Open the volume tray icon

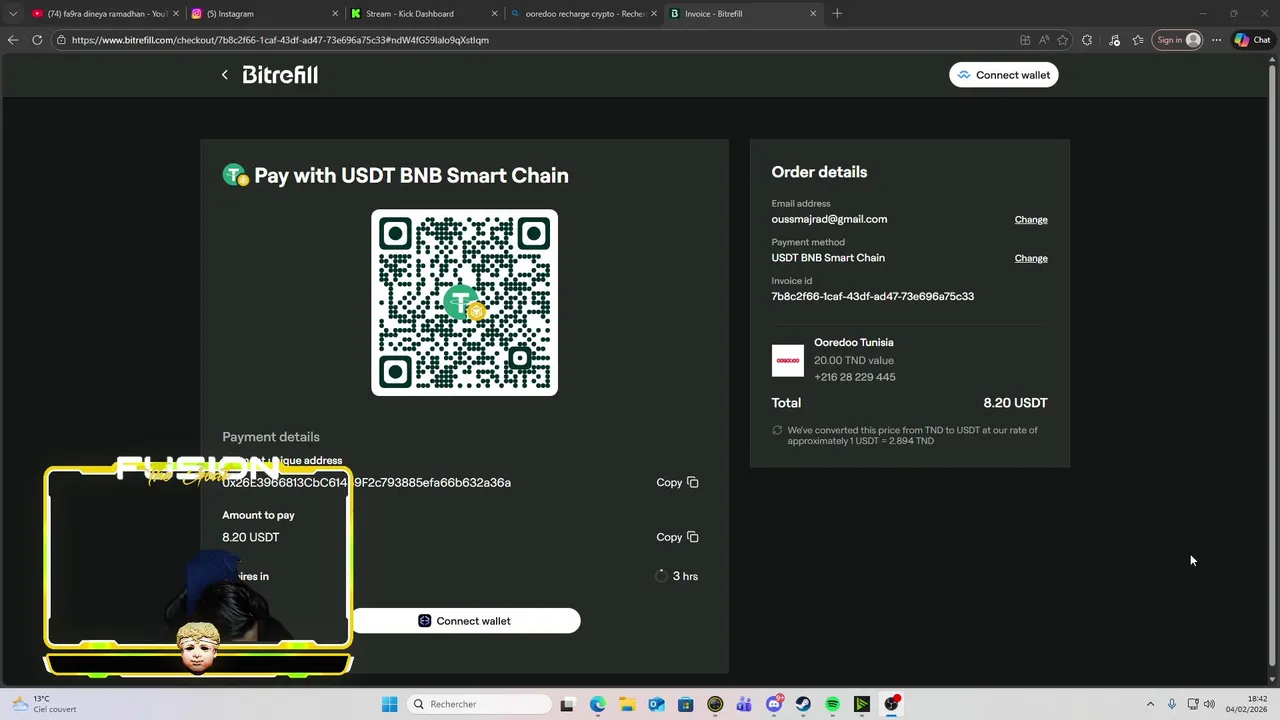[x=1210, y=704]
